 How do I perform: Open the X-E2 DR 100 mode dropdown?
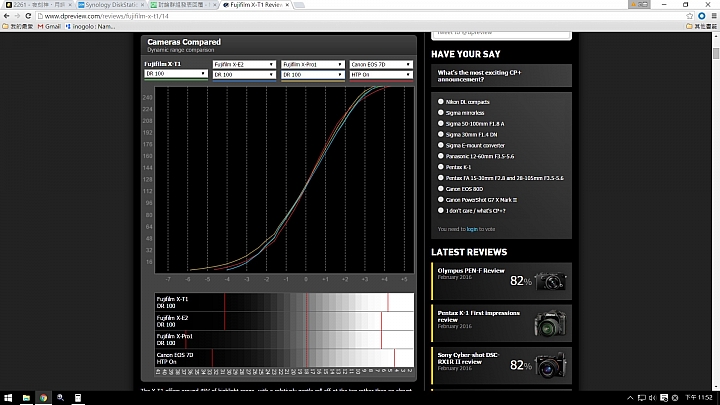(244, 74)
